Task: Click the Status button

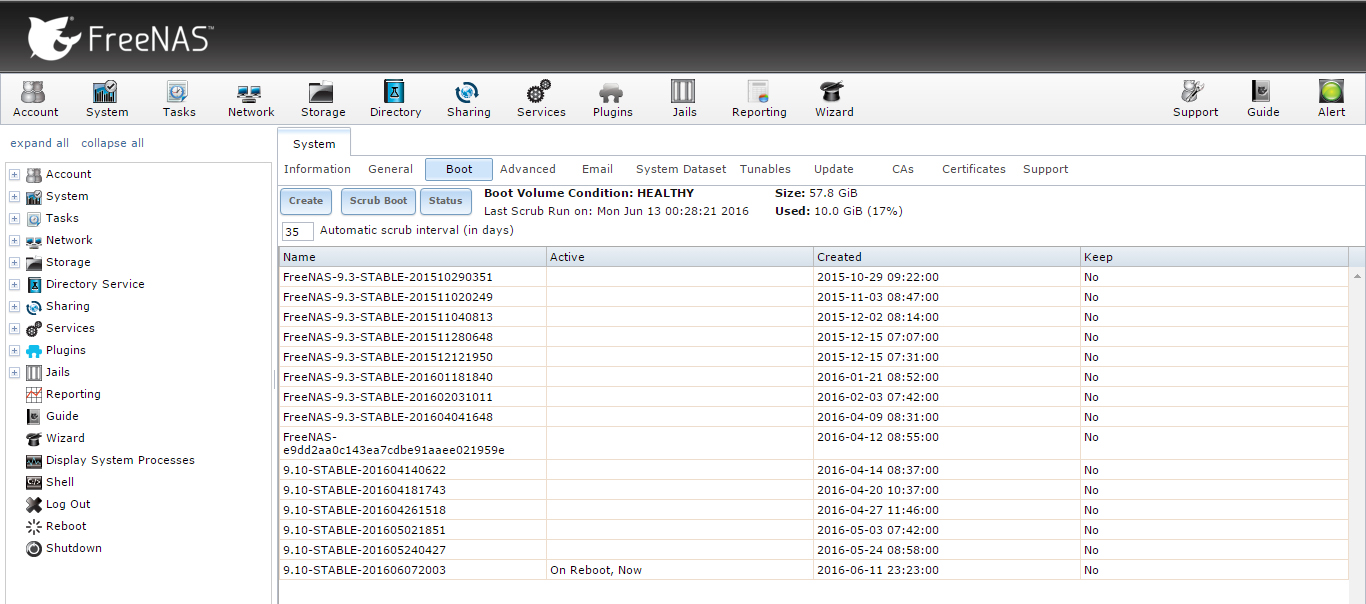Action: coord(445,201)
